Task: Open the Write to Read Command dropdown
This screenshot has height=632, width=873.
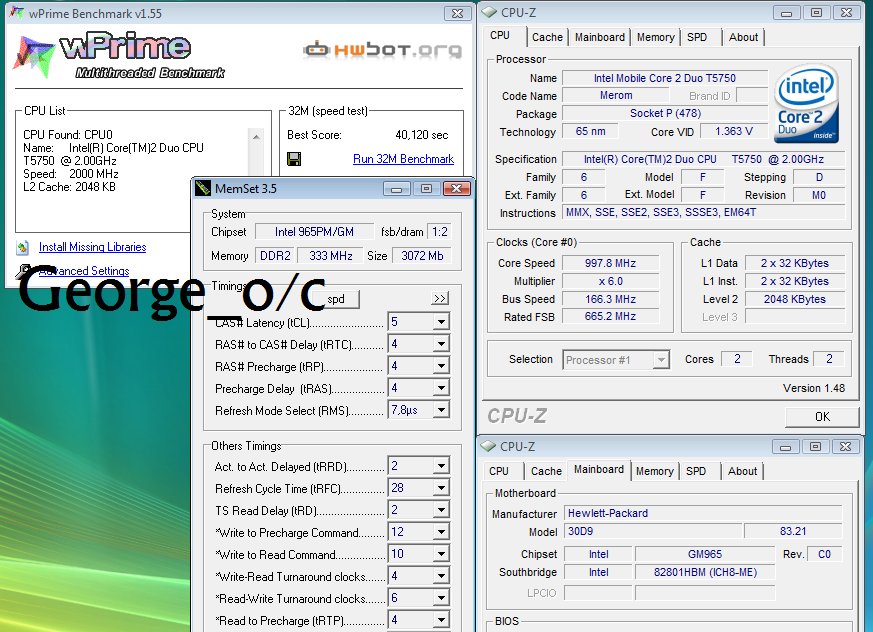Action: click(x=441, y=553)
